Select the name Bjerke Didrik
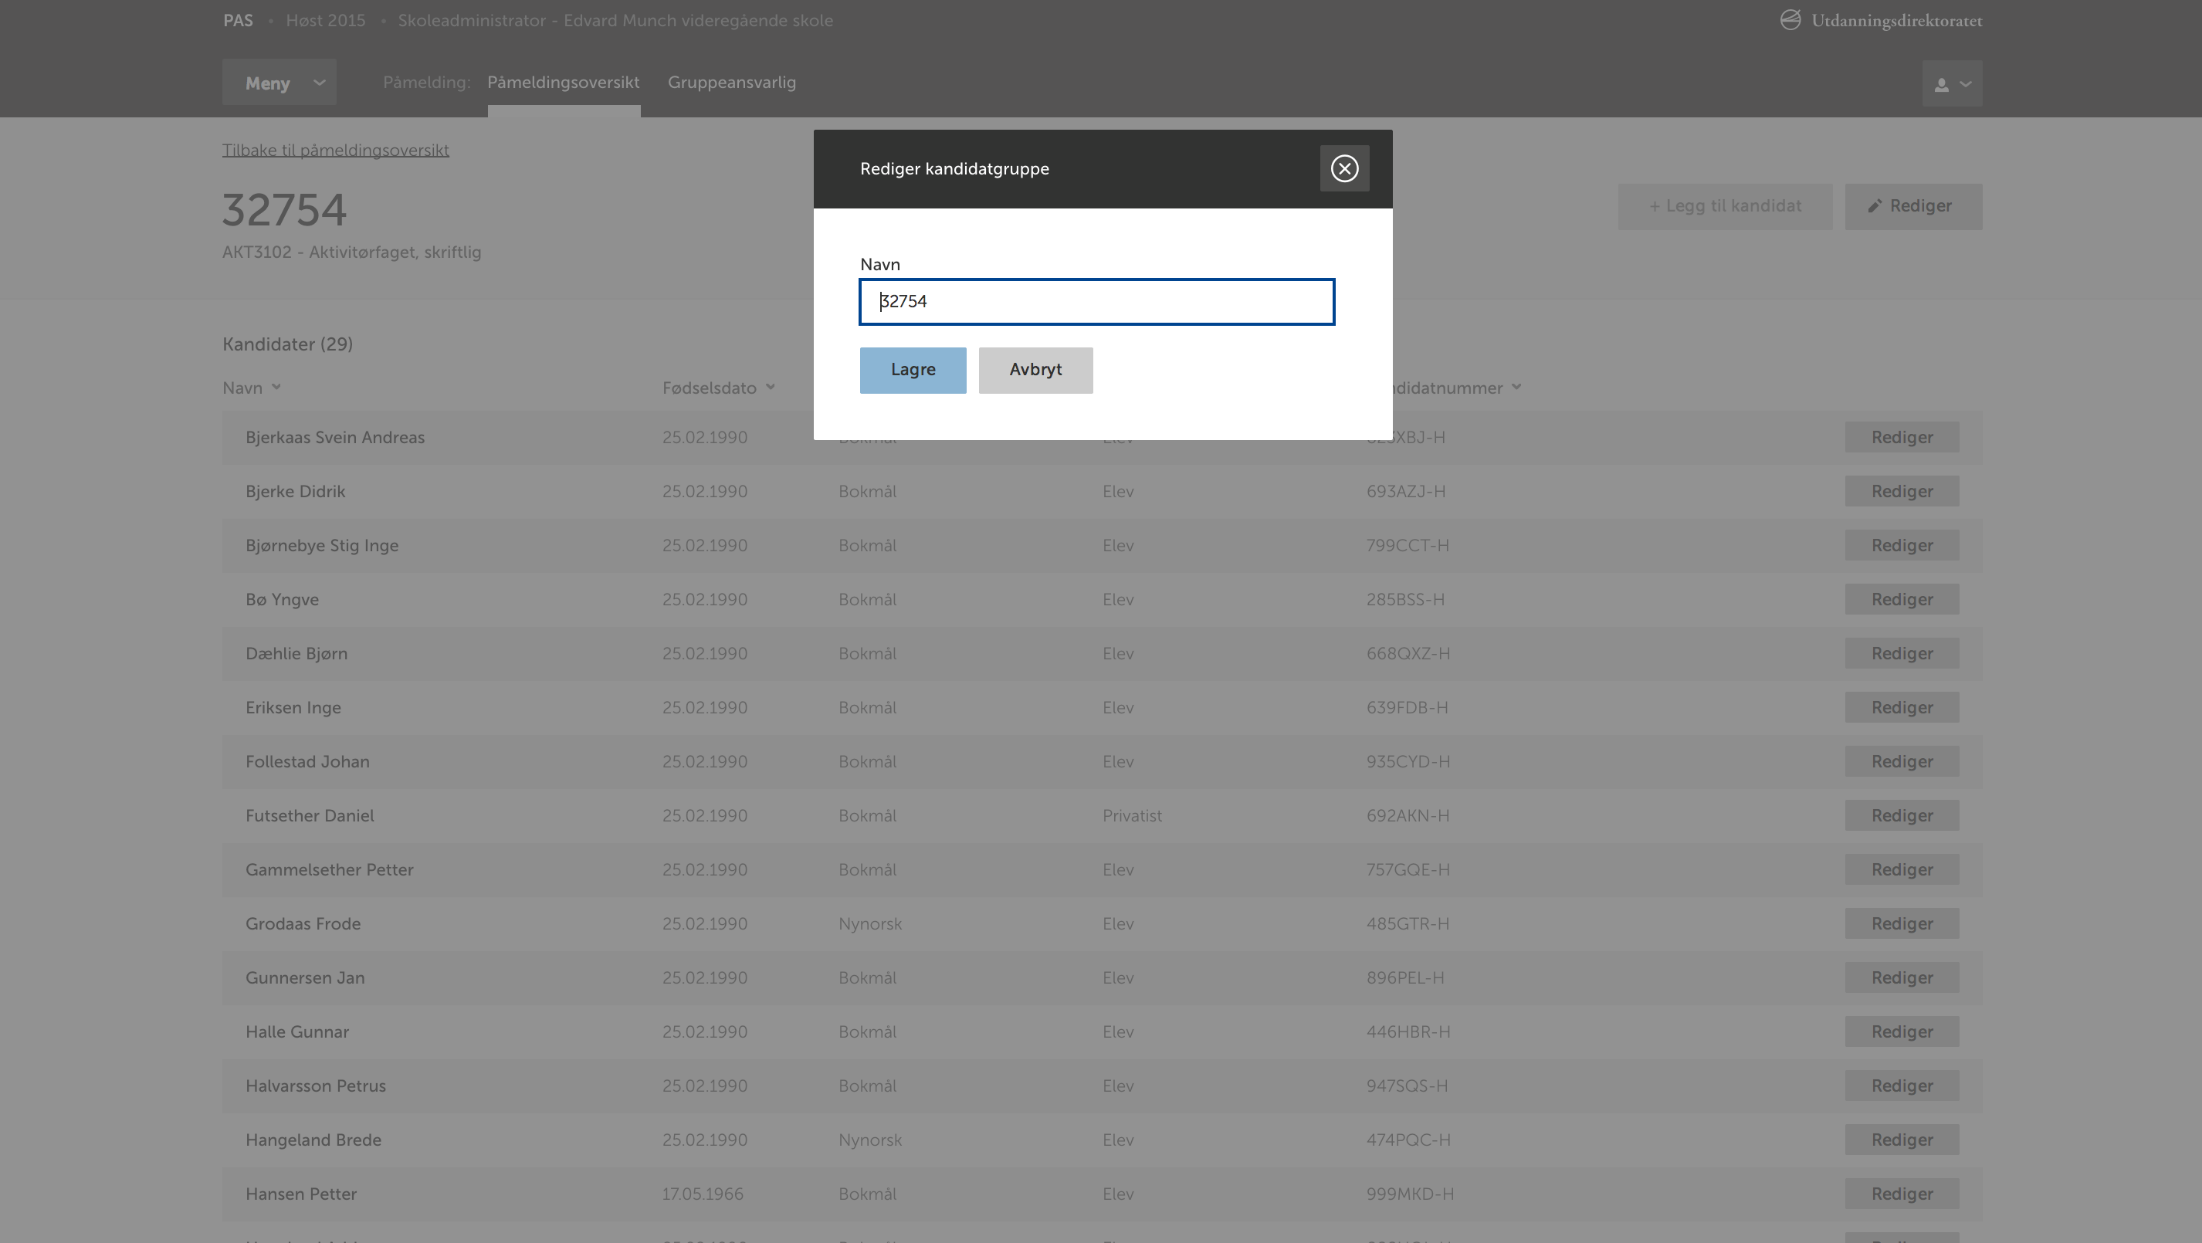The image size is (2202, 1243). [x=295, y=492]
